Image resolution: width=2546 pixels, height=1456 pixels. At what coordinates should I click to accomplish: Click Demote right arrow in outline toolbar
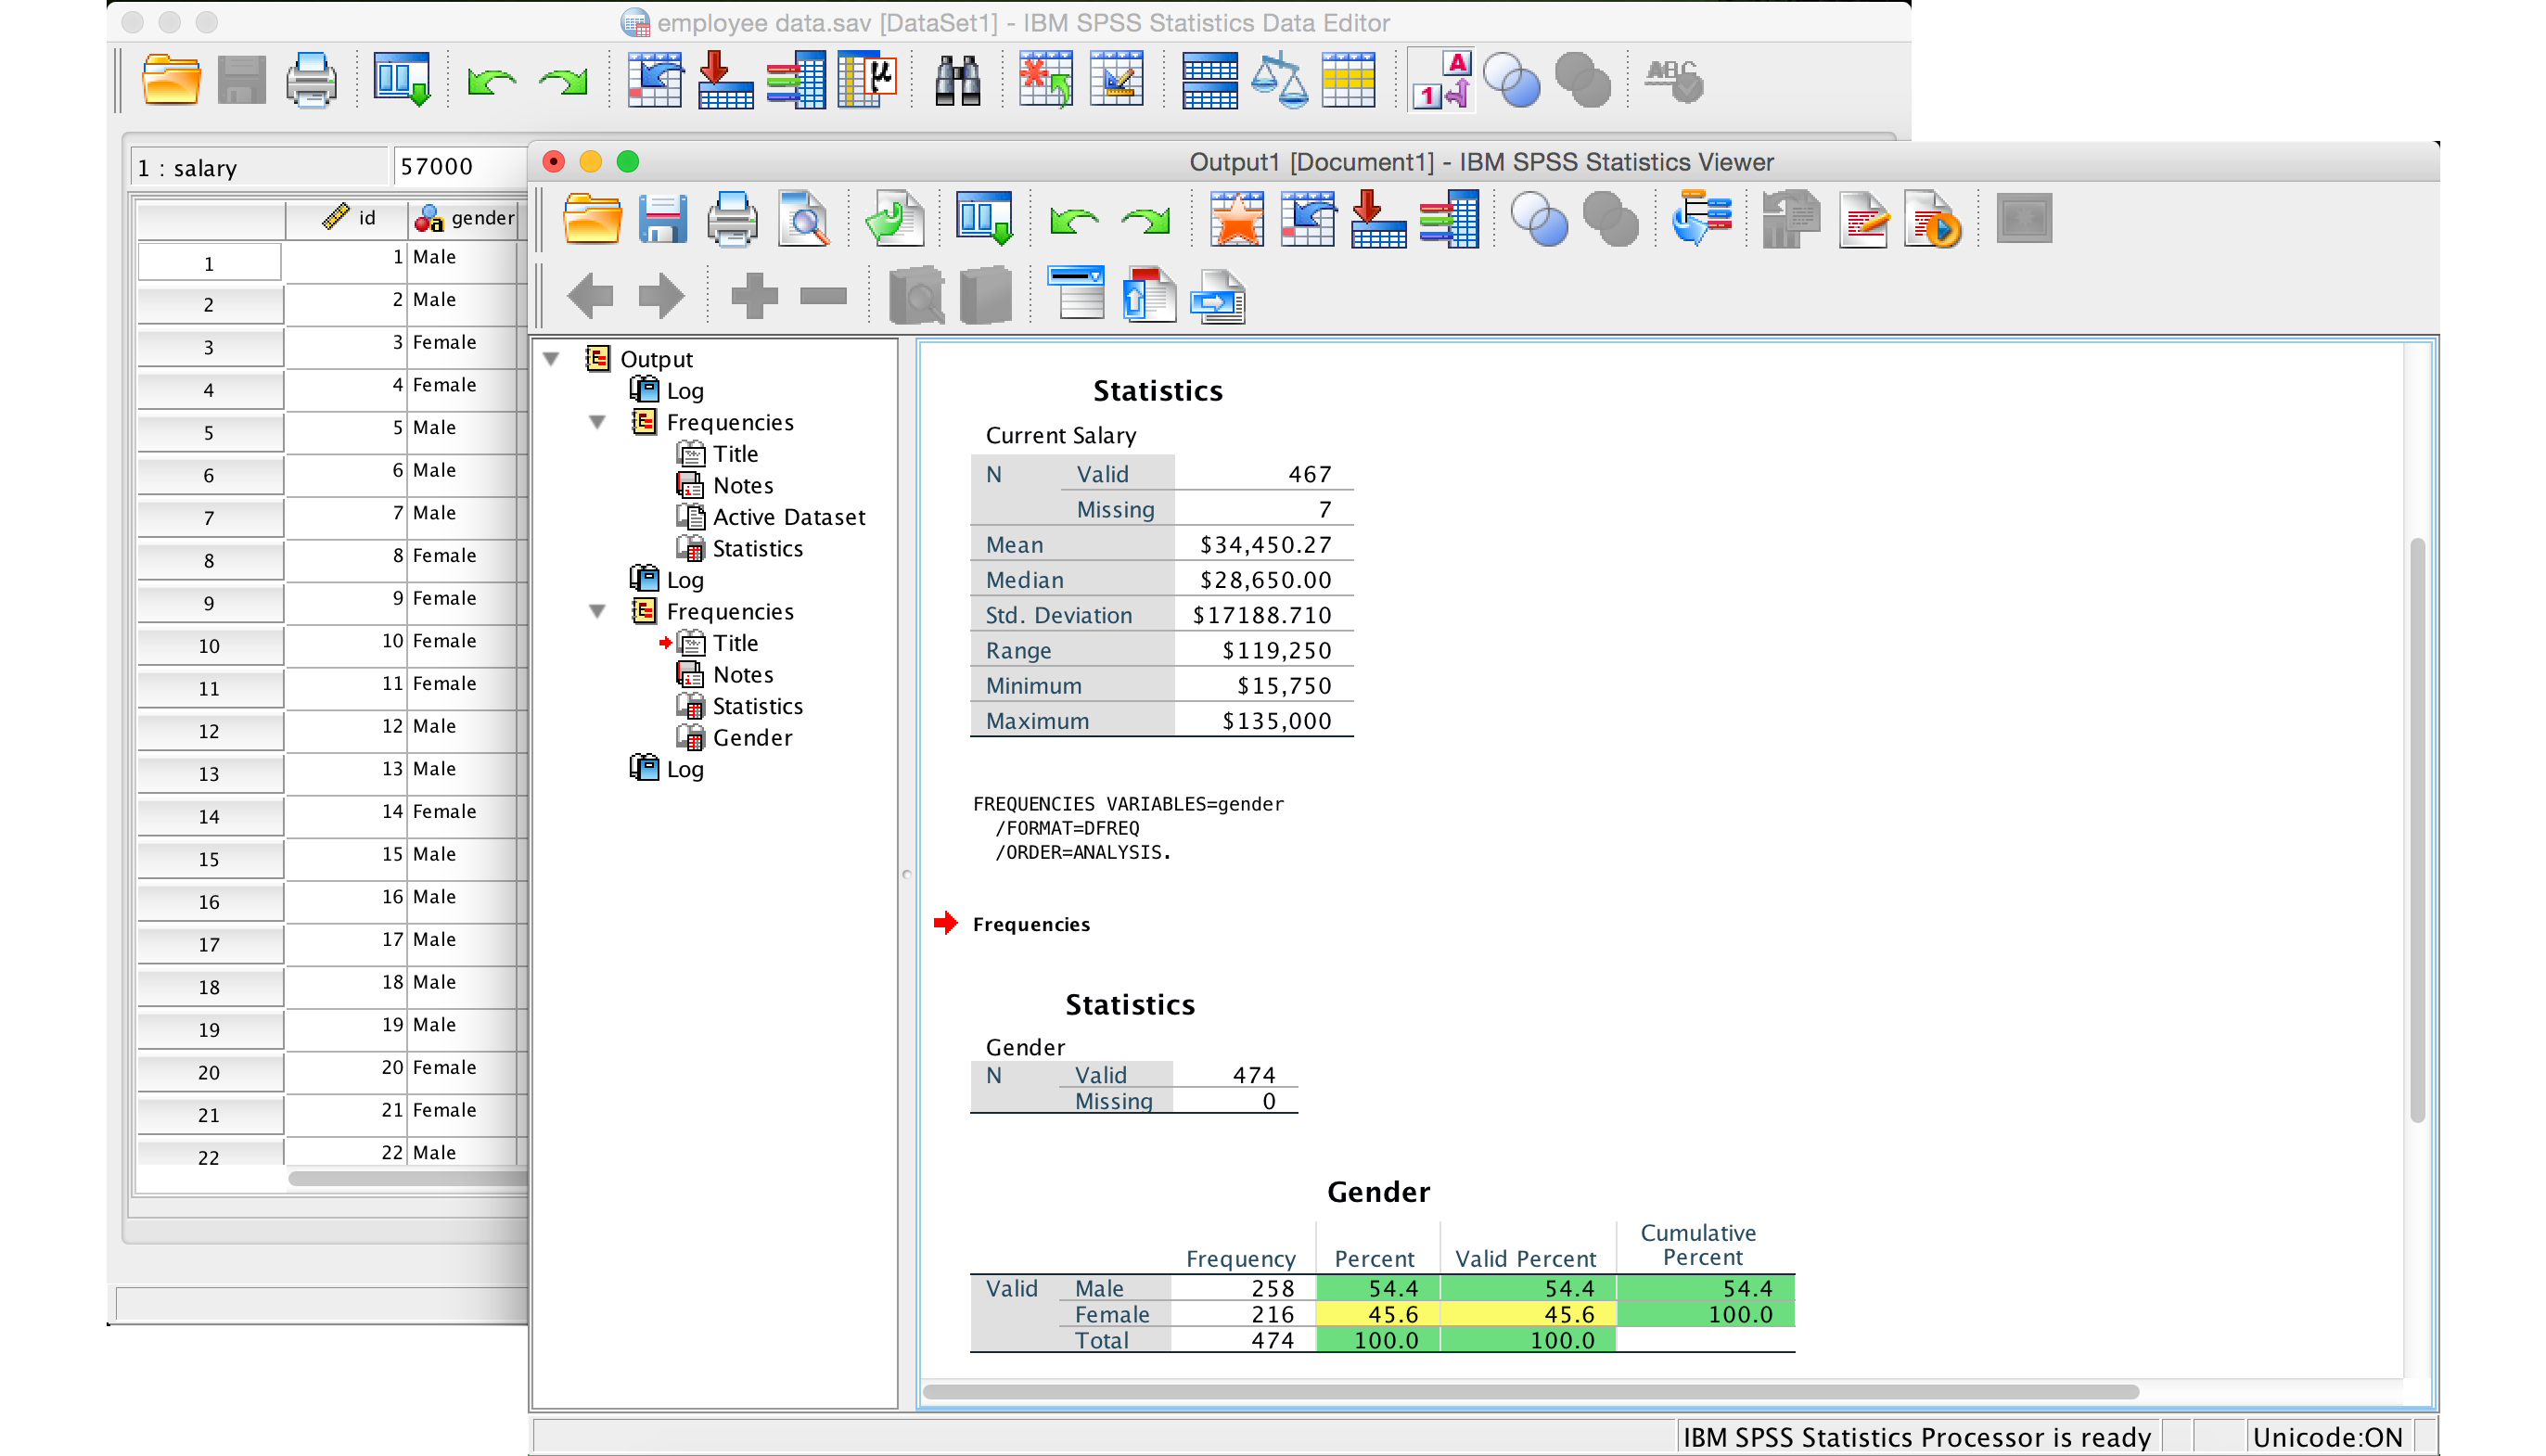click(x=661, y=295)
